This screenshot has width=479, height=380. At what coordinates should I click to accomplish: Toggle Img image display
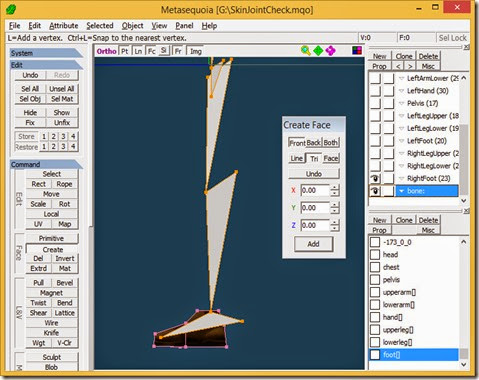[x=196, y=51]
